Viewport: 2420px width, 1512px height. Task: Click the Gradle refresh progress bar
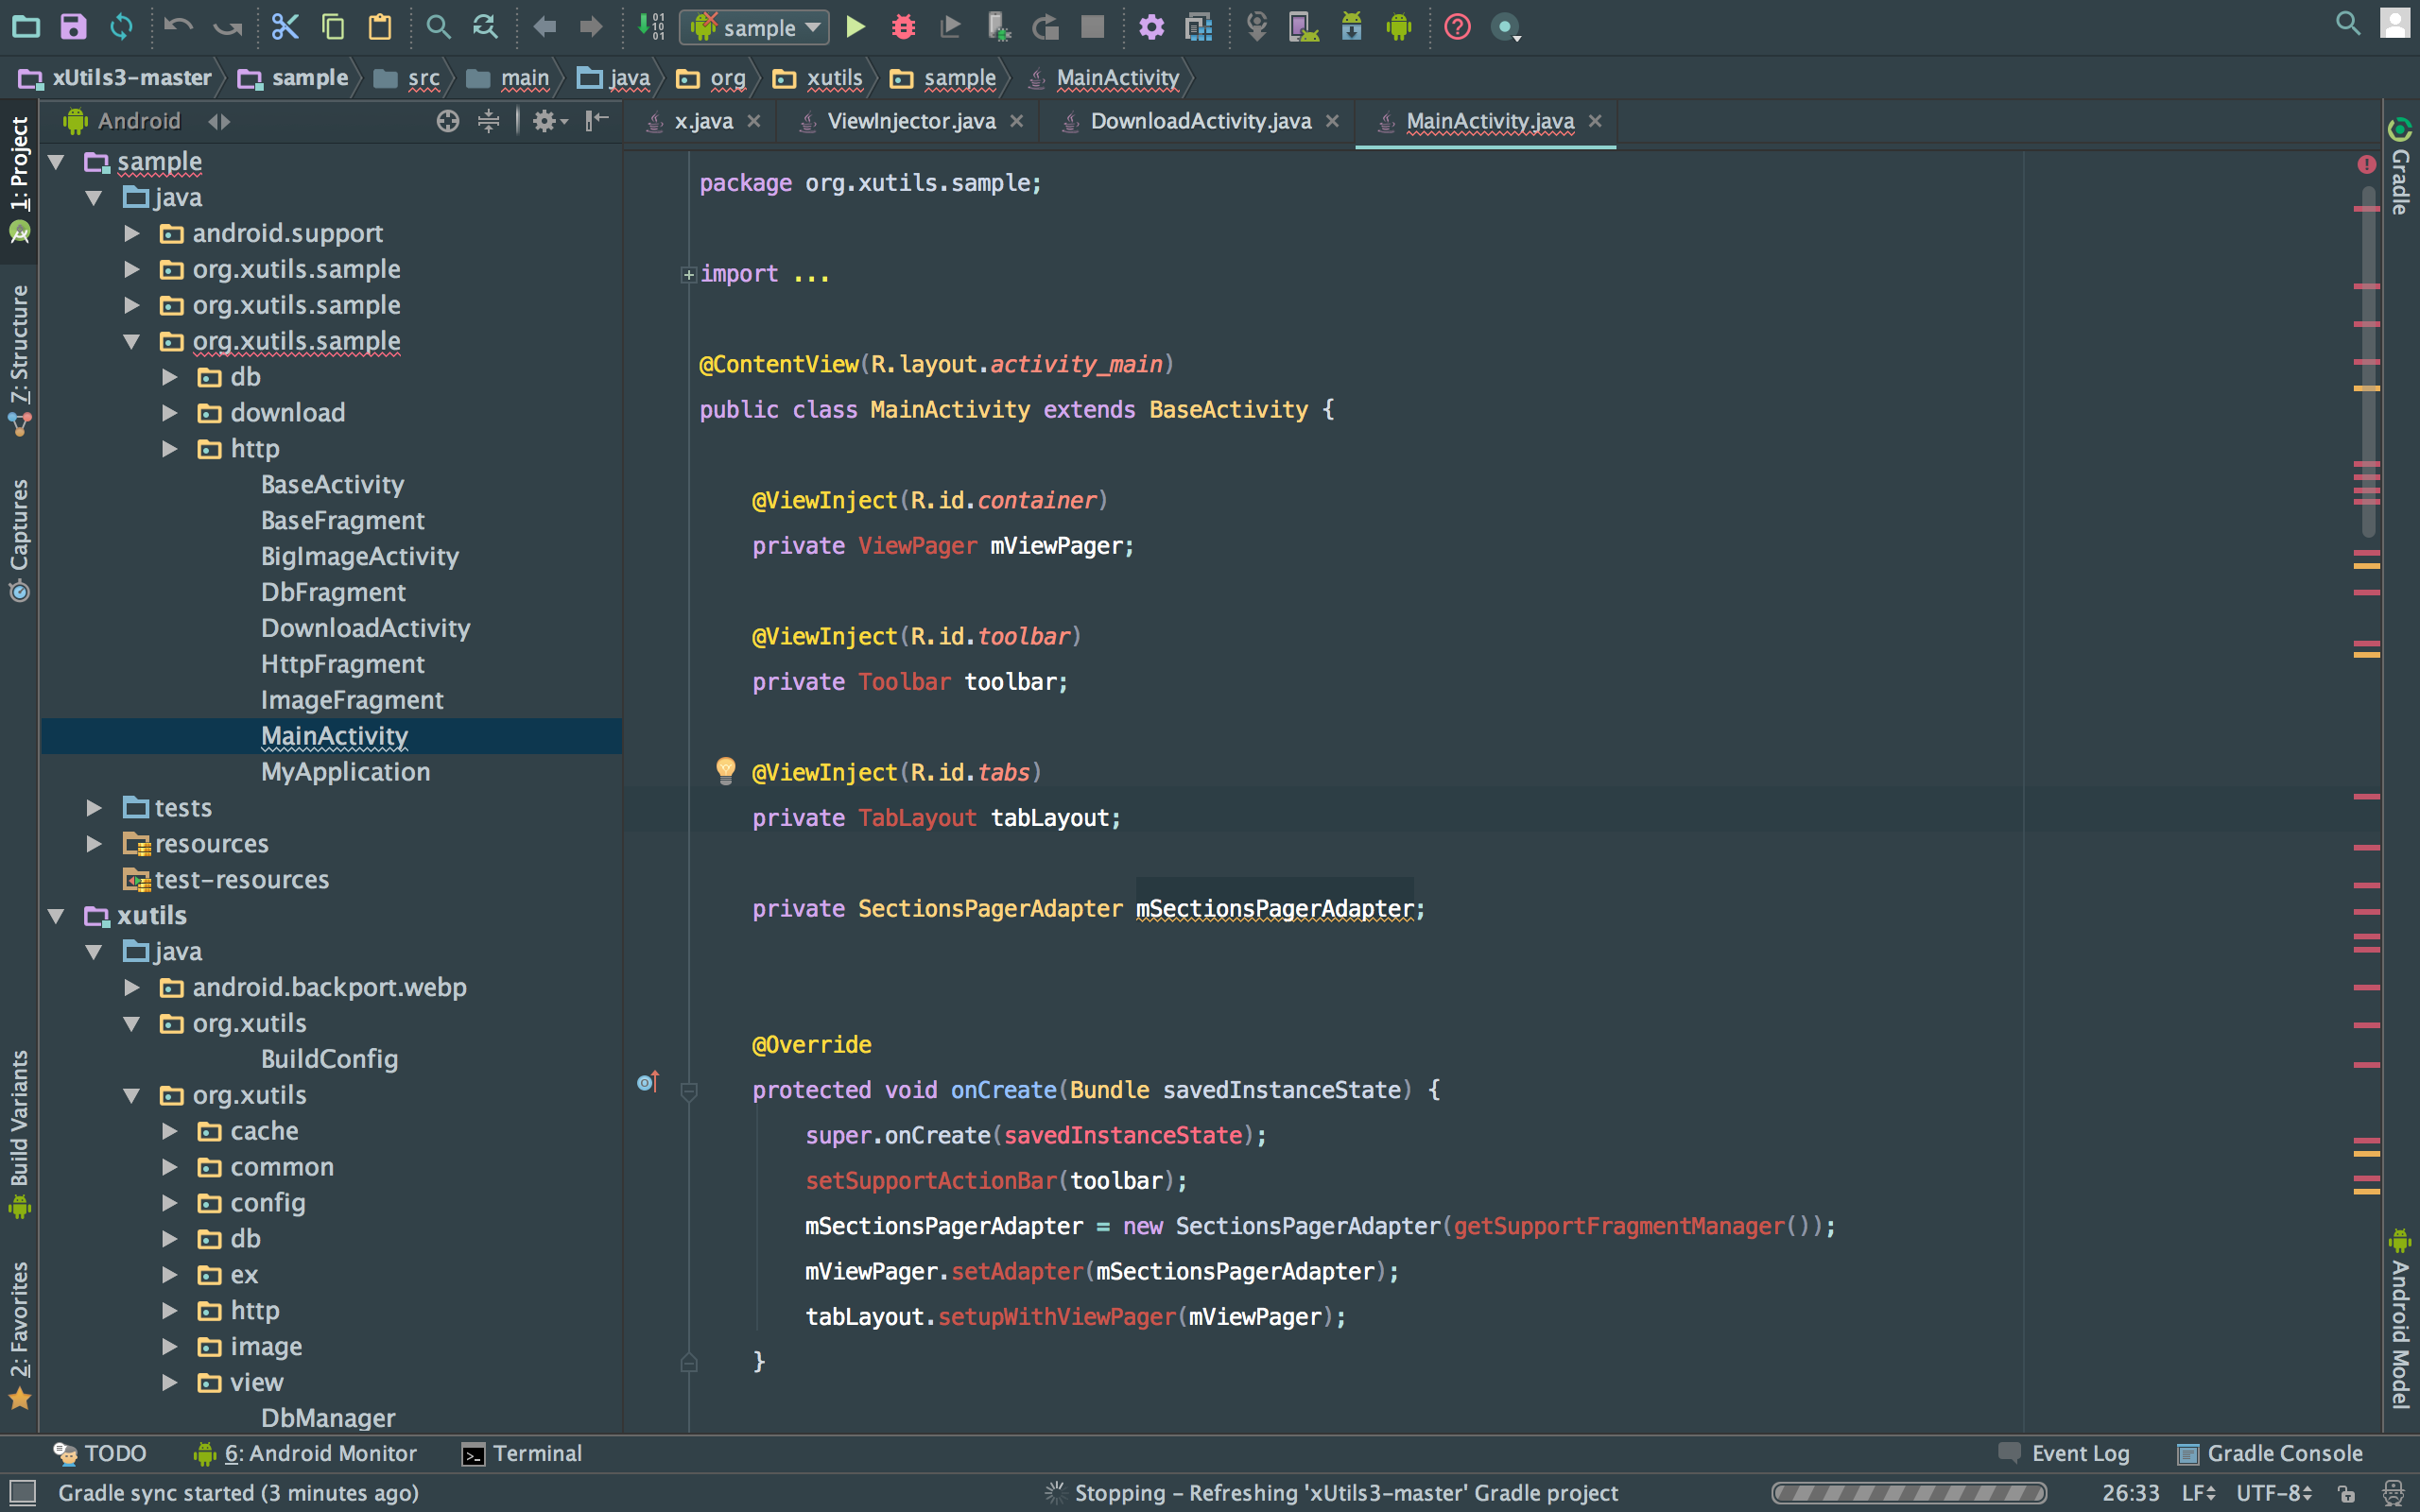(1909, 1493)
